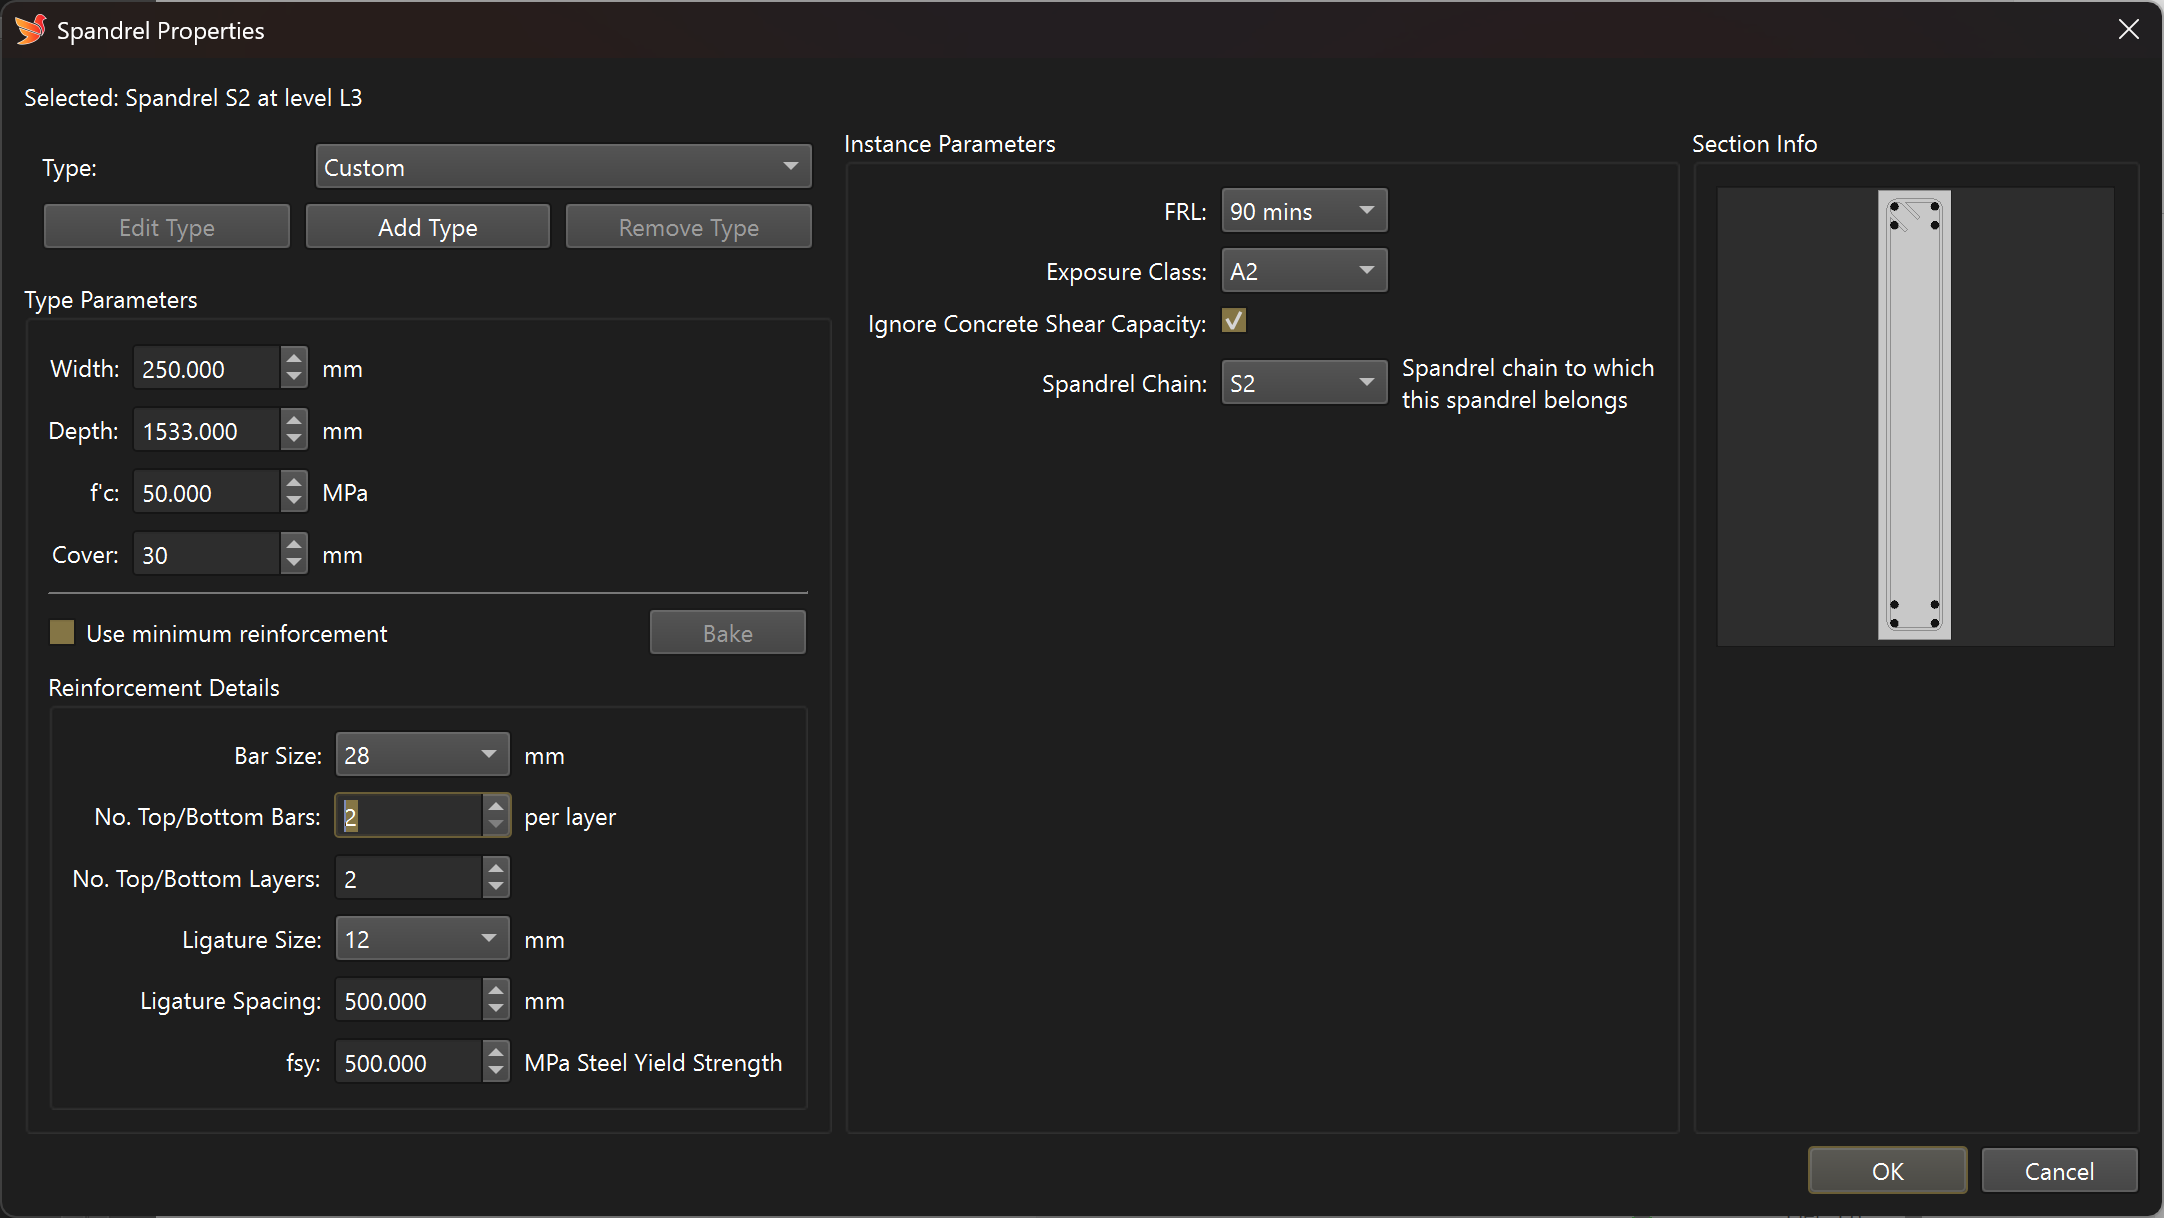Open the Ligature Size dropdown

(422, 939)
